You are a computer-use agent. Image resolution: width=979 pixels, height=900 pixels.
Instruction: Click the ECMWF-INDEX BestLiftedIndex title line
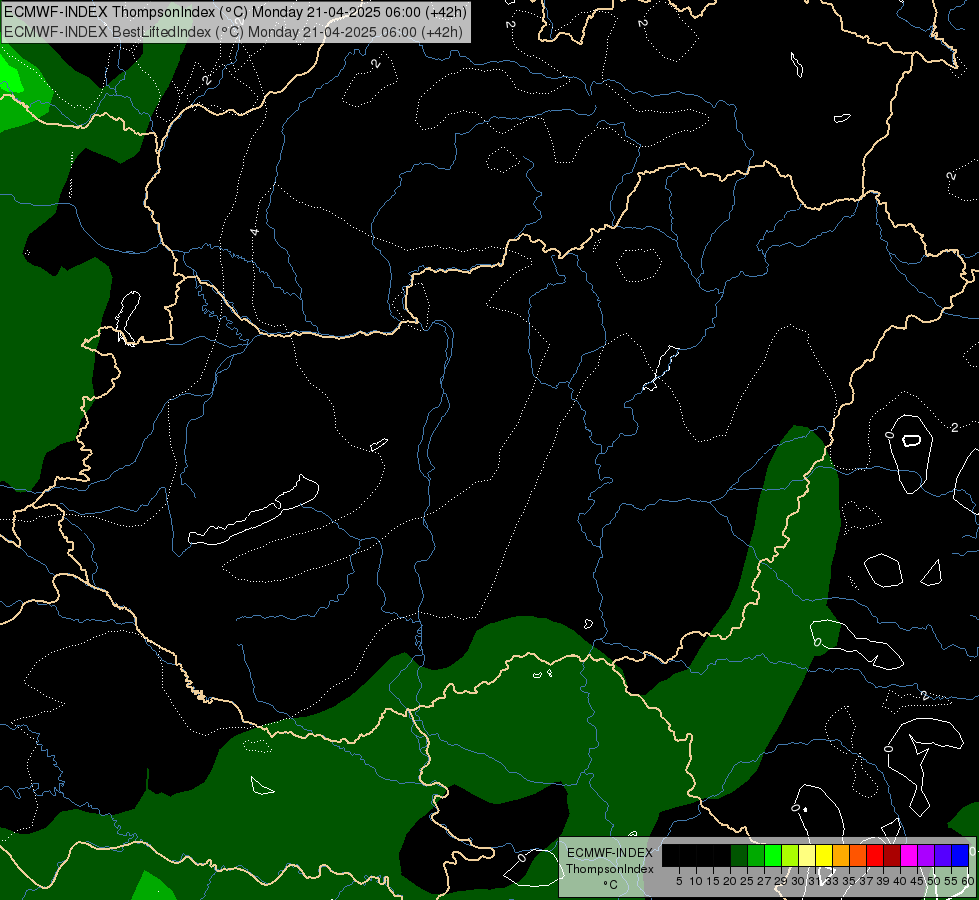click(x=234, y=32)
